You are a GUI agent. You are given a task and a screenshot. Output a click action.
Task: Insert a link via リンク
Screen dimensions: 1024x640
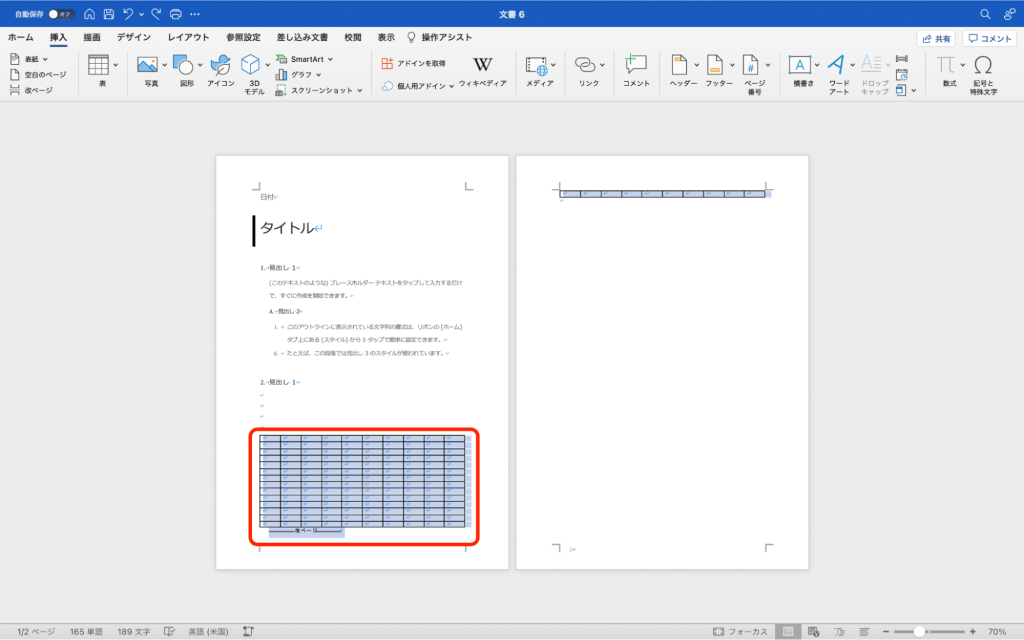tap(584, 65)
